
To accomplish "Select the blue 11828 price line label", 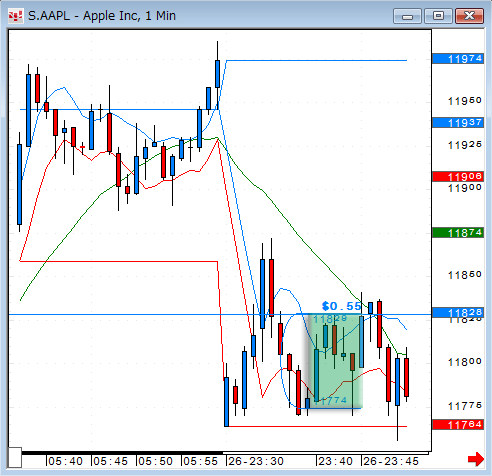I will [458, 313].
